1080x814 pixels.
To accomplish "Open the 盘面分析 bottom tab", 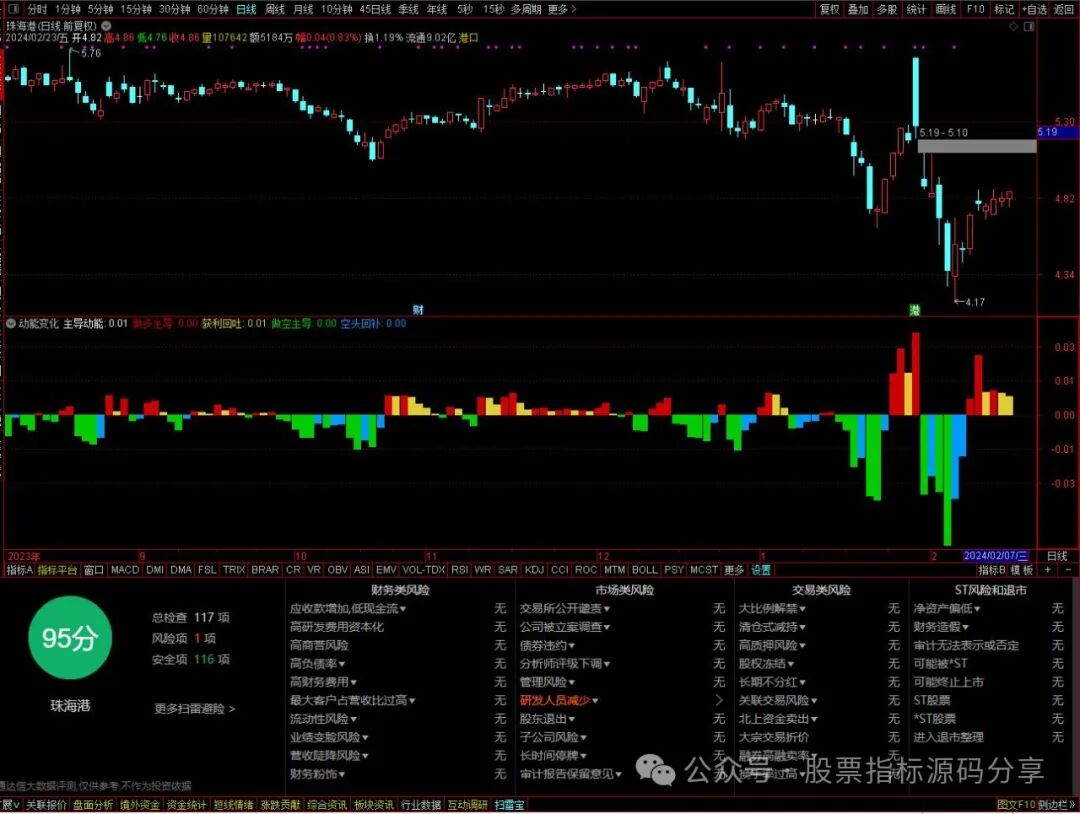I will point(93,804).
